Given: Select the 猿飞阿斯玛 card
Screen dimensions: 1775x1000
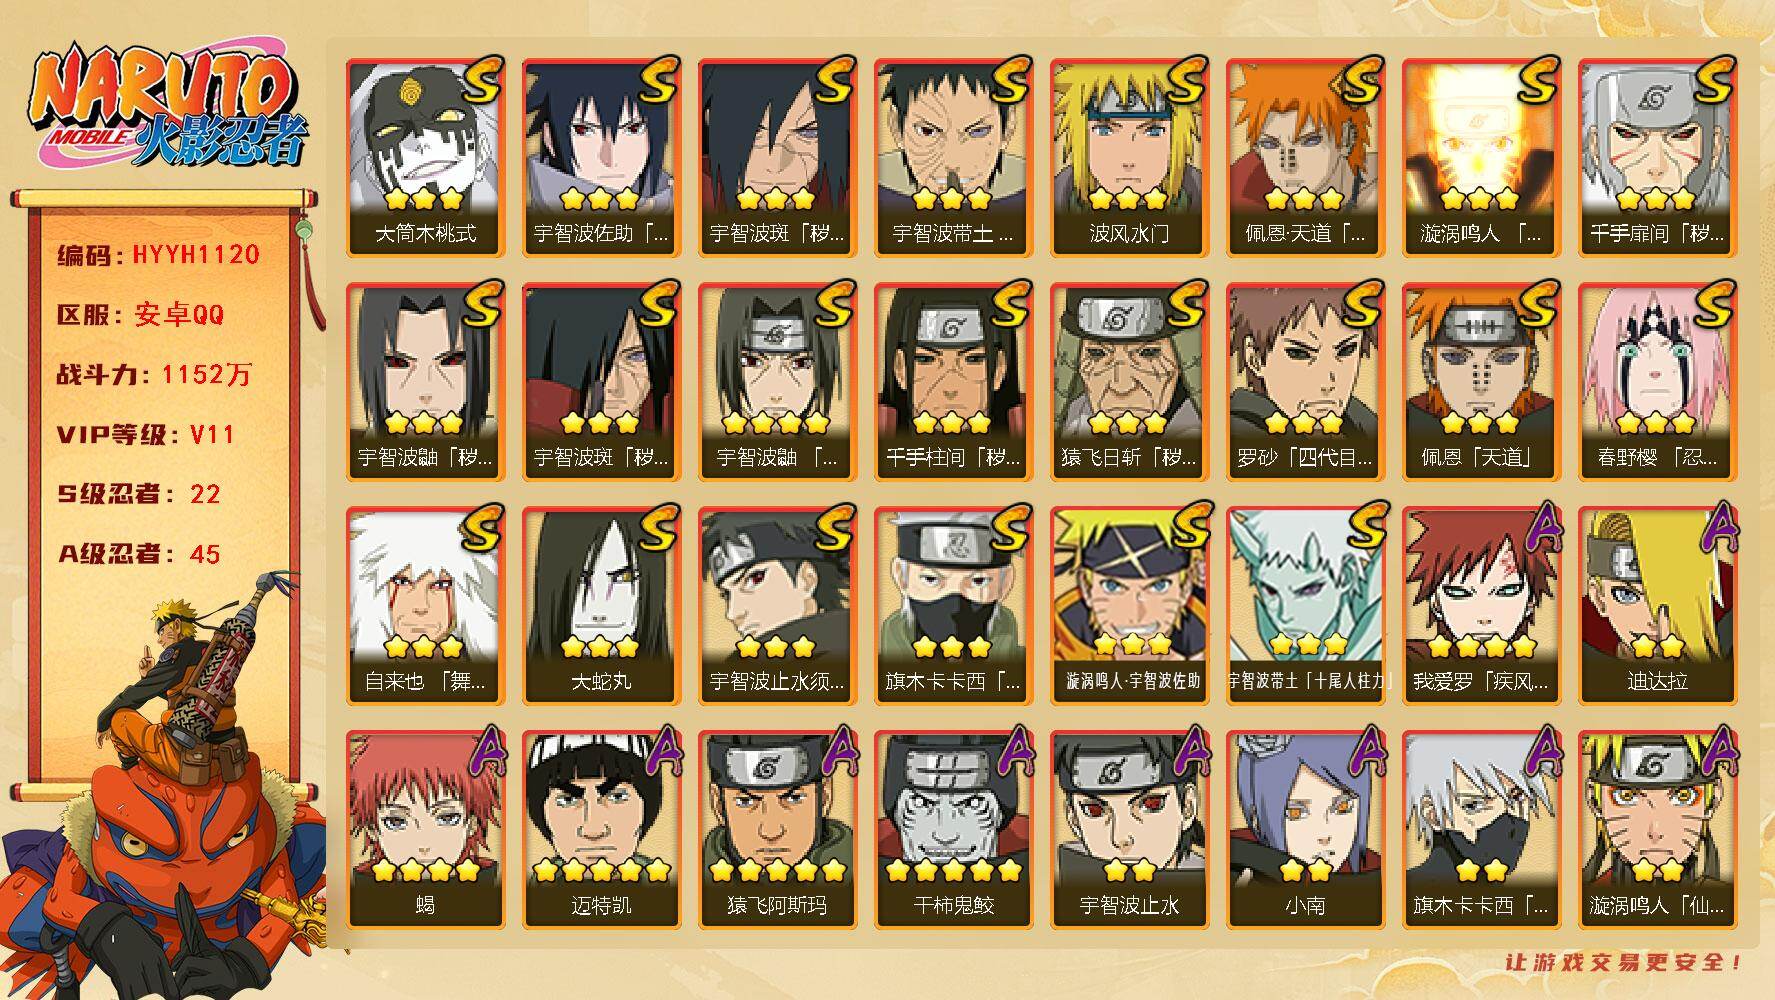Looking at the screenshot, I should tap(777, 829).
